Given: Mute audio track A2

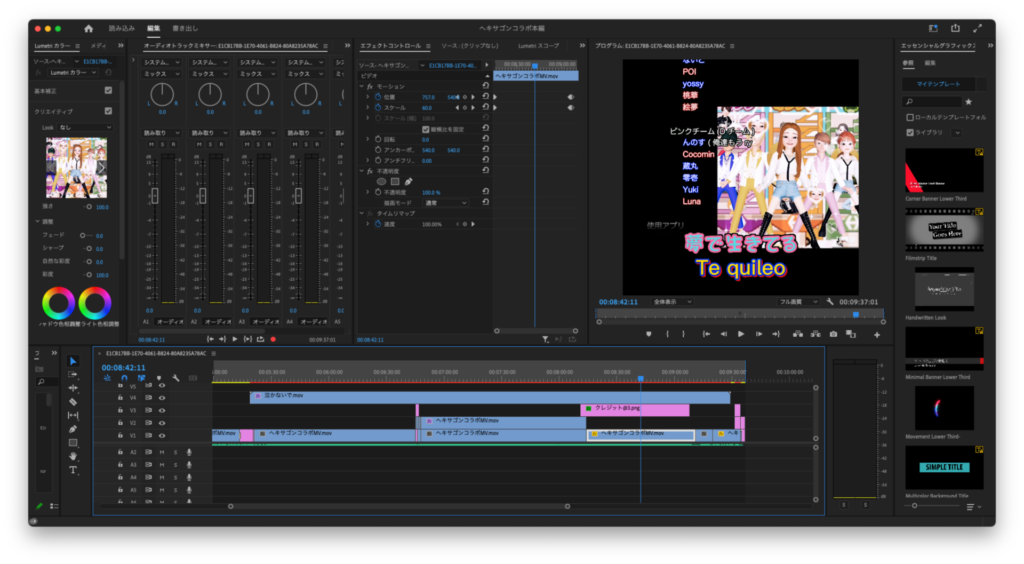Looking at the screenshot, I should [x=162, y=452].
